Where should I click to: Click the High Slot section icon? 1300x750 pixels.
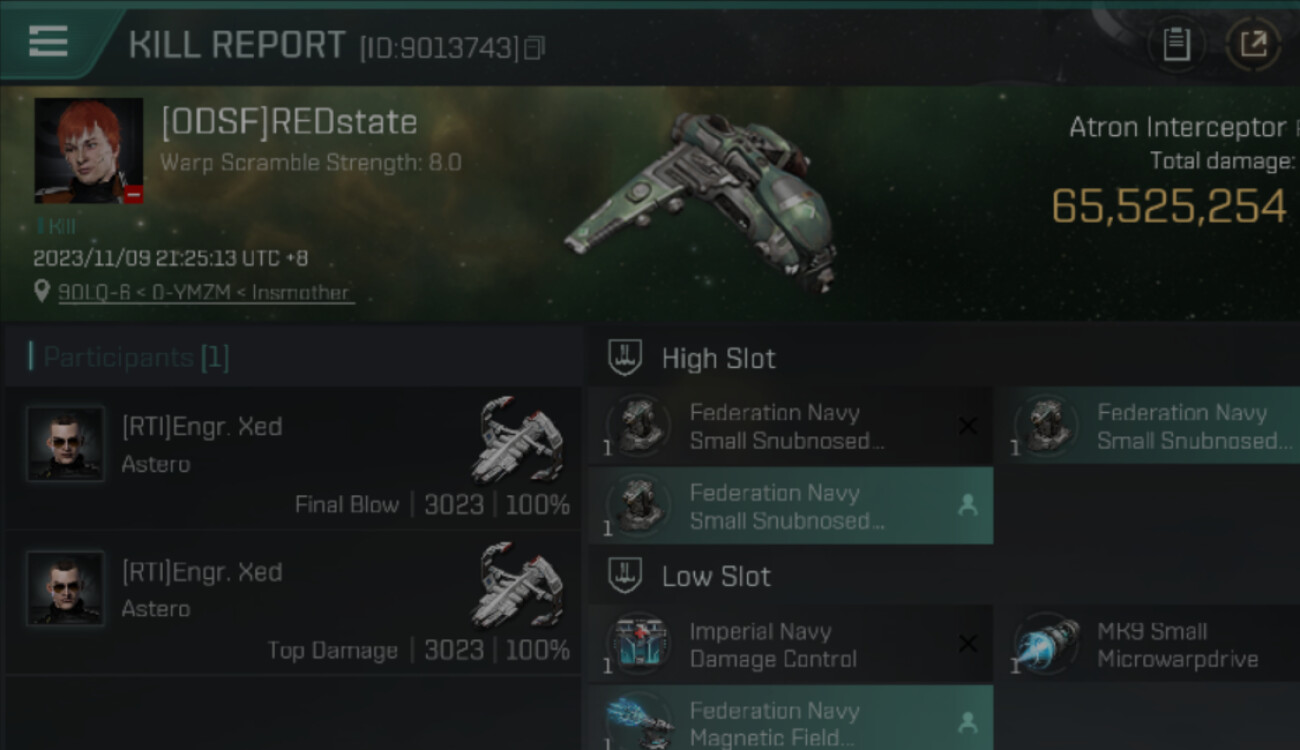pyautogui.click(x=625, y=358)
